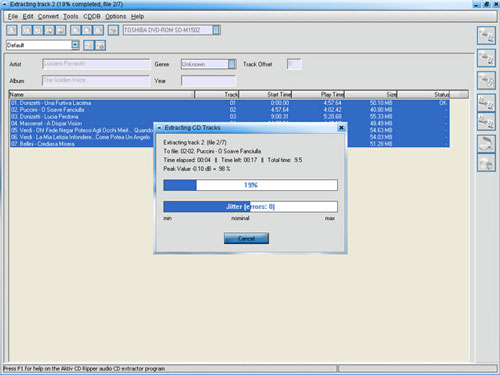The width and height of the screenshot is (500, 375).
Task: Click the second CD-to-compressed-audio icon in right sidebar
Action: point(486,58)
